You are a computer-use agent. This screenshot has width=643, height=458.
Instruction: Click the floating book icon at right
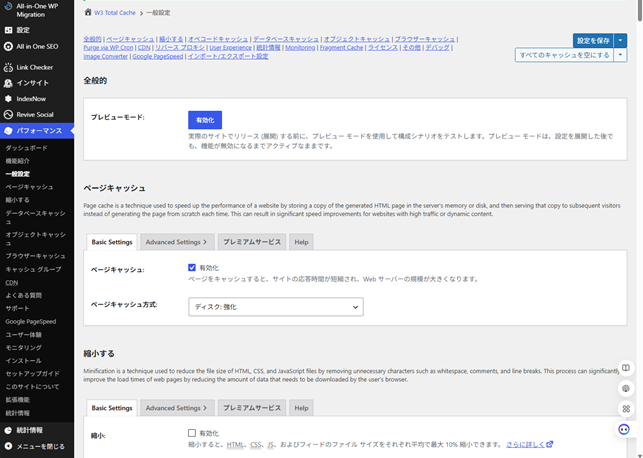tap(626, 368)
